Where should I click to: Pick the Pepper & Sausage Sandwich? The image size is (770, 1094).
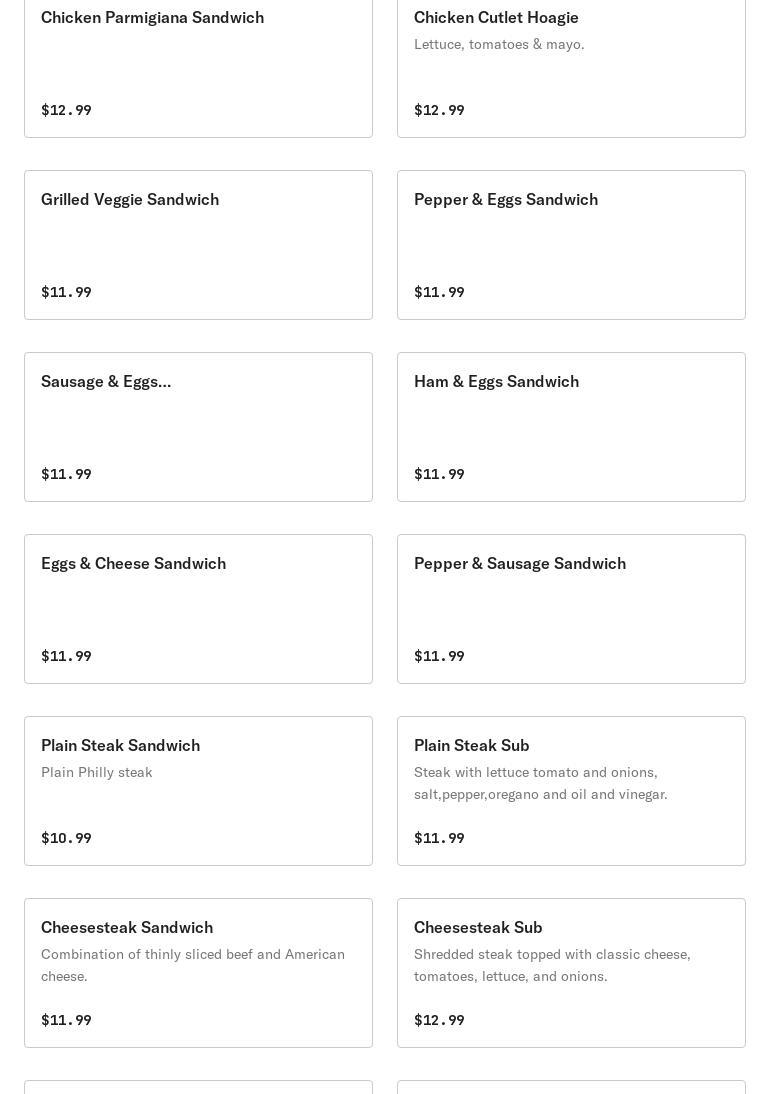tap(571, 609)
